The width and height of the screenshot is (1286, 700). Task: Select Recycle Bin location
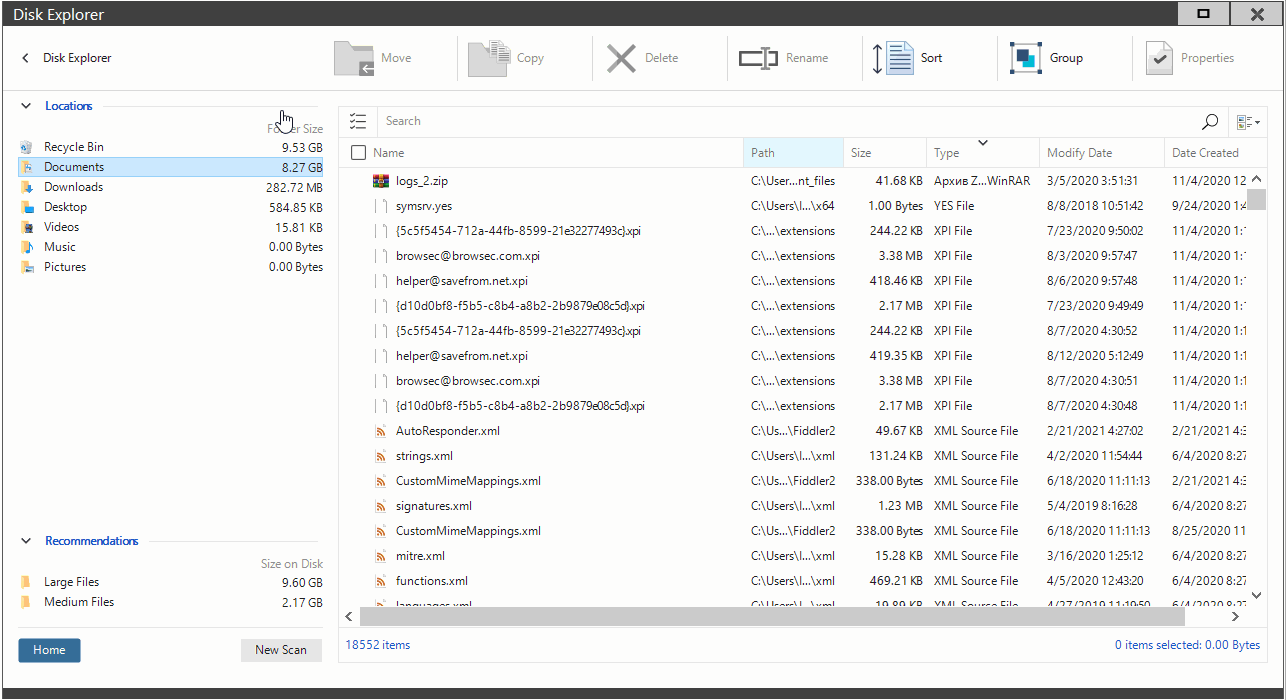[x=73, y=147]
